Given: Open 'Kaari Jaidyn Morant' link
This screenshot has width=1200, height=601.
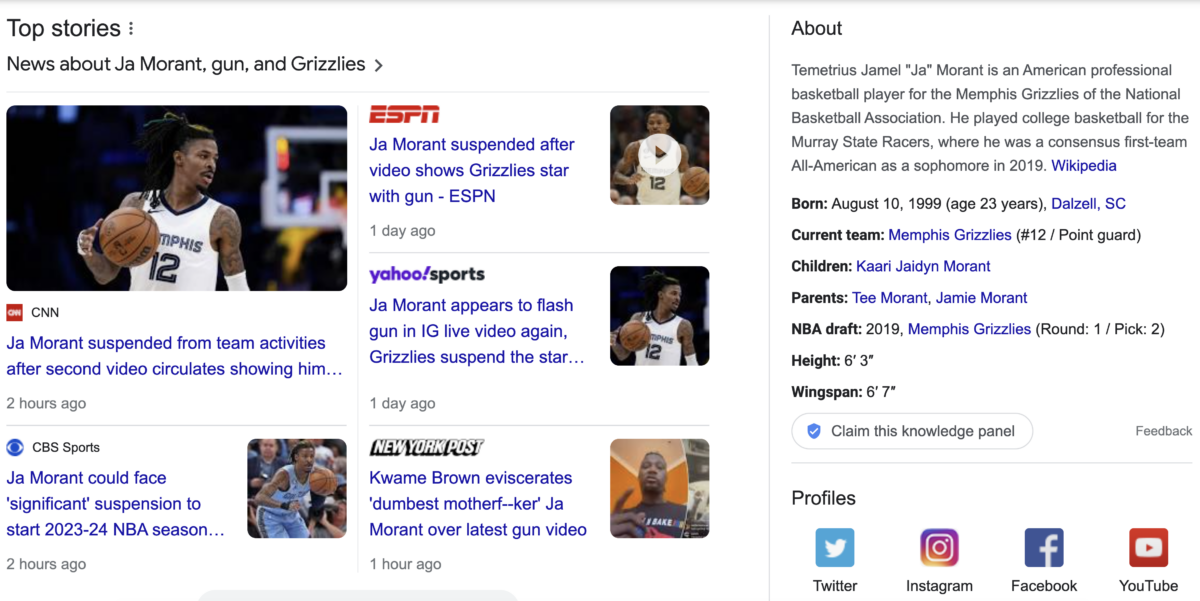Looking at the screenshot, I should 923,266.
